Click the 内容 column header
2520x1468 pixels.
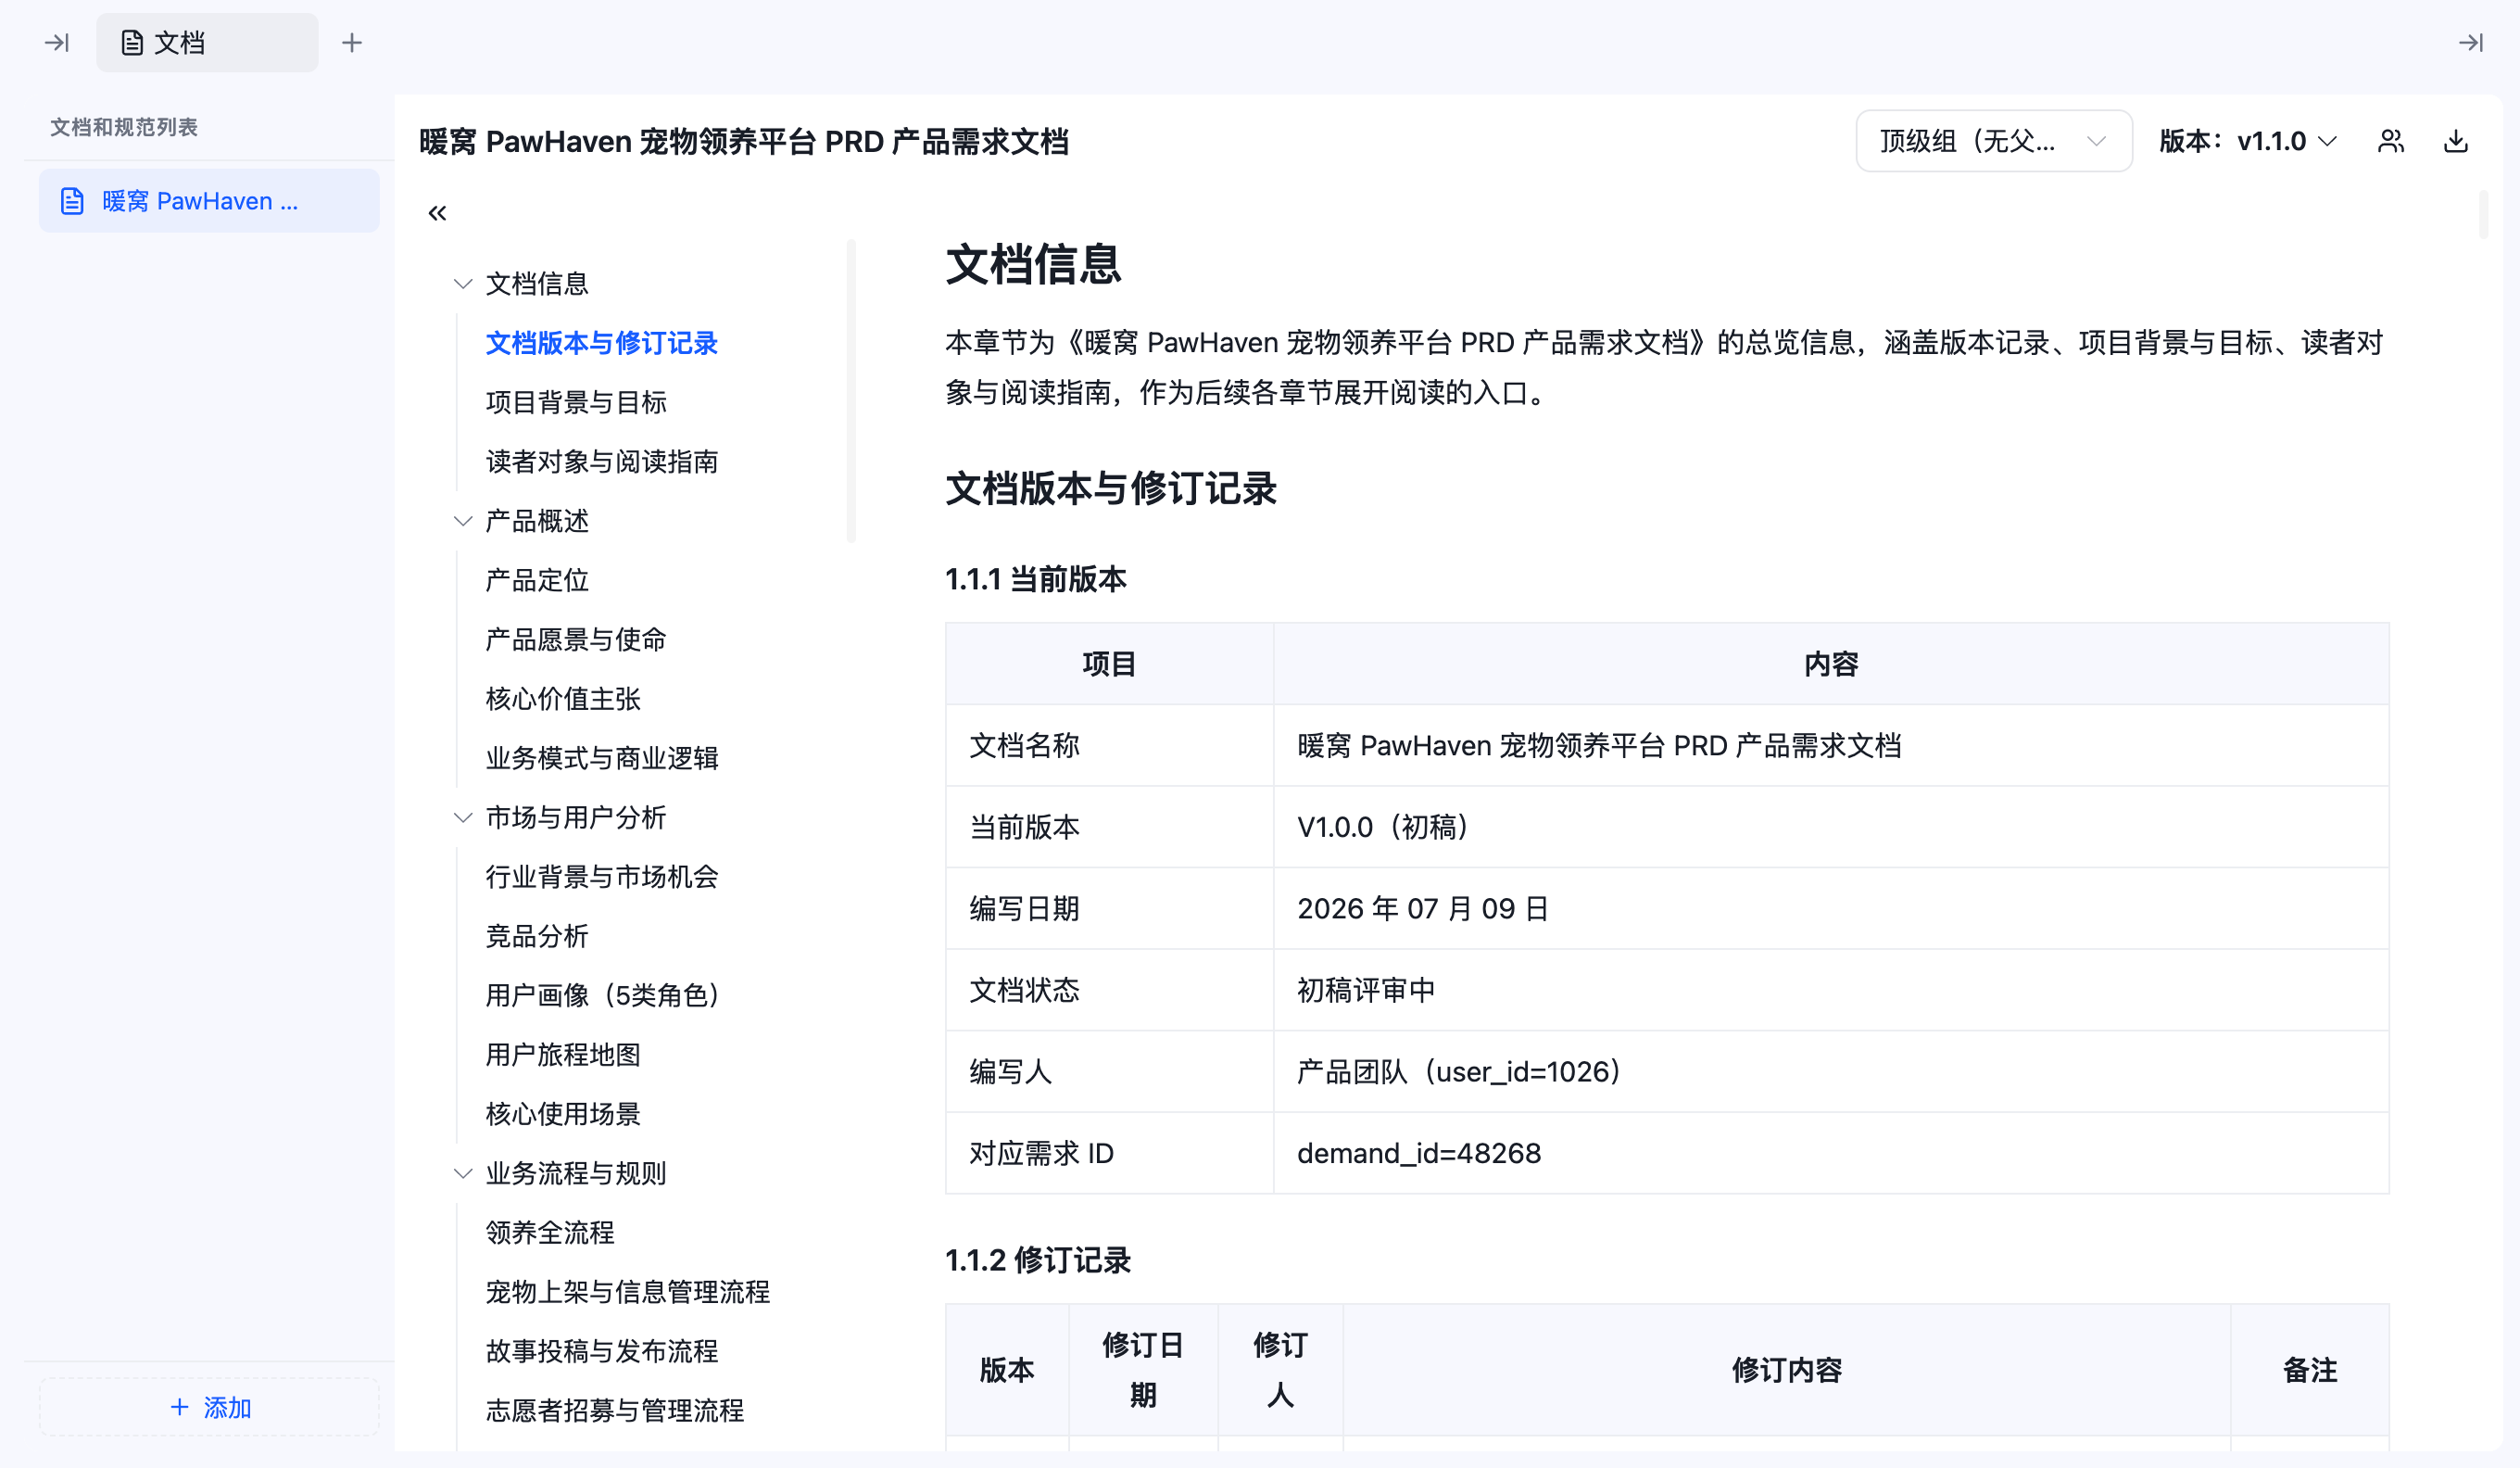click(x=1831, y=664)
